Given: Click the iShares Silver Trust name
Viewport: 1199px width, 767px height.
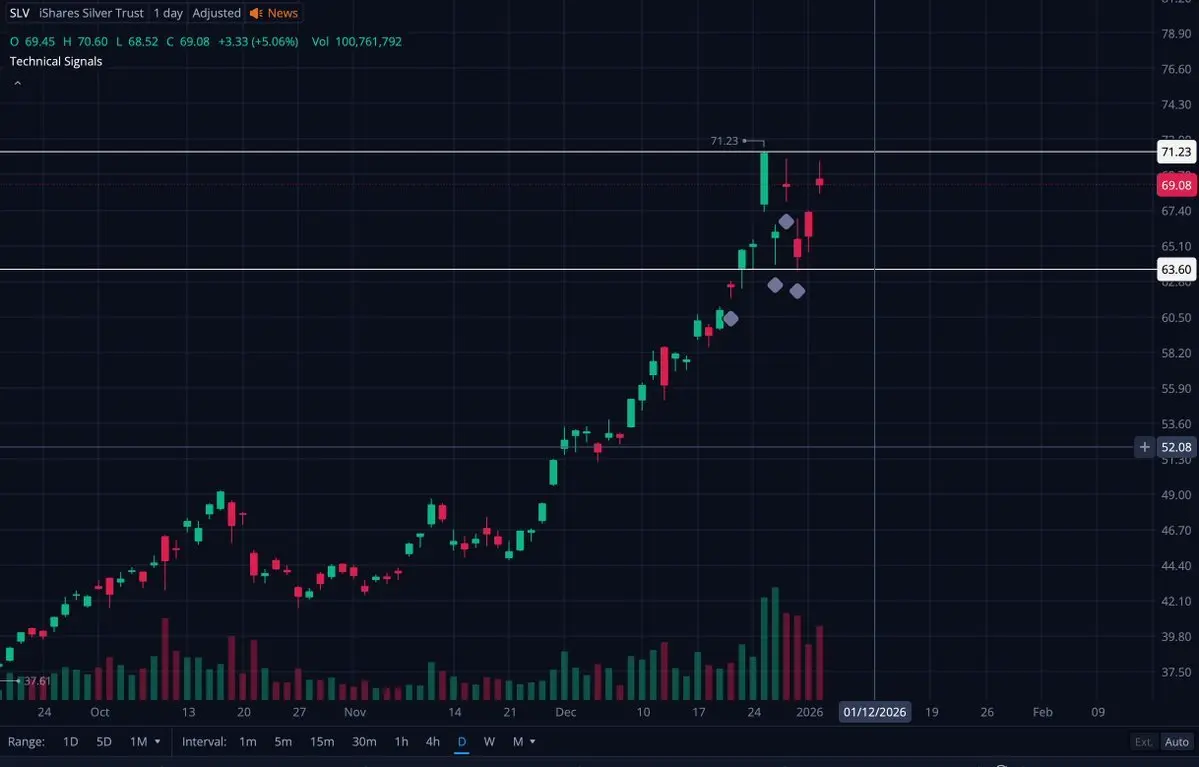Looking at the screenshot, I should click(91, 13).
